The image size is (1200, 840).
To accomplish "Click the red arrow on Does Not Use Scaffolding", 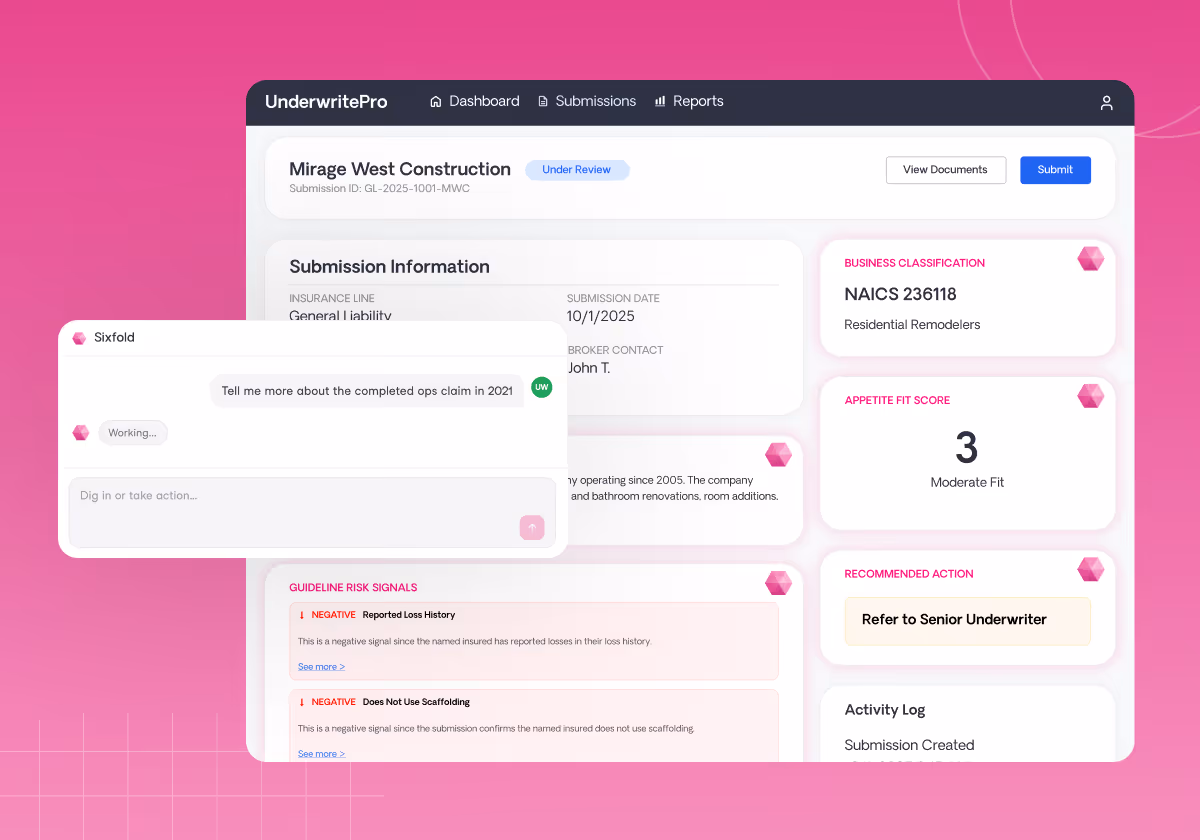I will point(302,702).
